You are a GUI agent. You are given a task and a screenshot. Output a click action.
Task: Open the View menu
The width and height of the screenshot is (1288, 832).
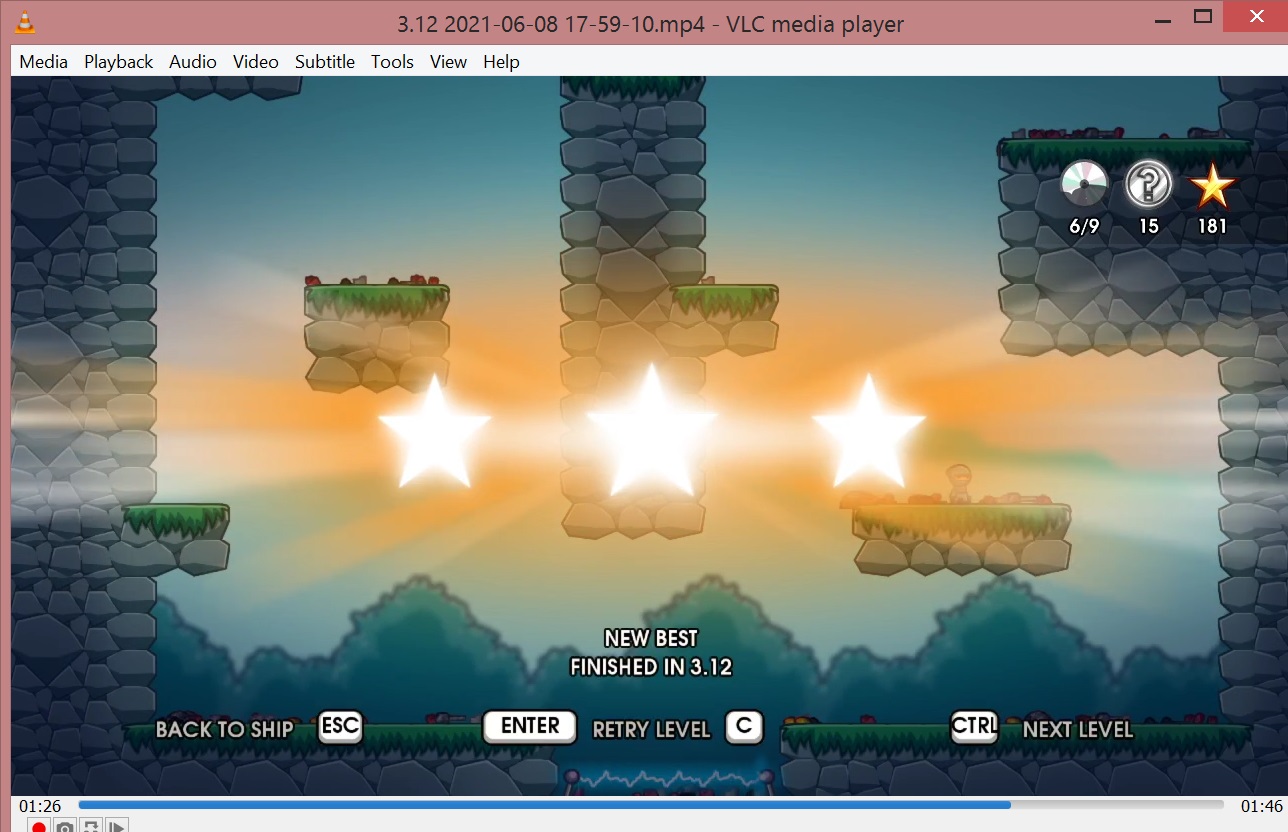pyautogui.click(x=448, y=62)
